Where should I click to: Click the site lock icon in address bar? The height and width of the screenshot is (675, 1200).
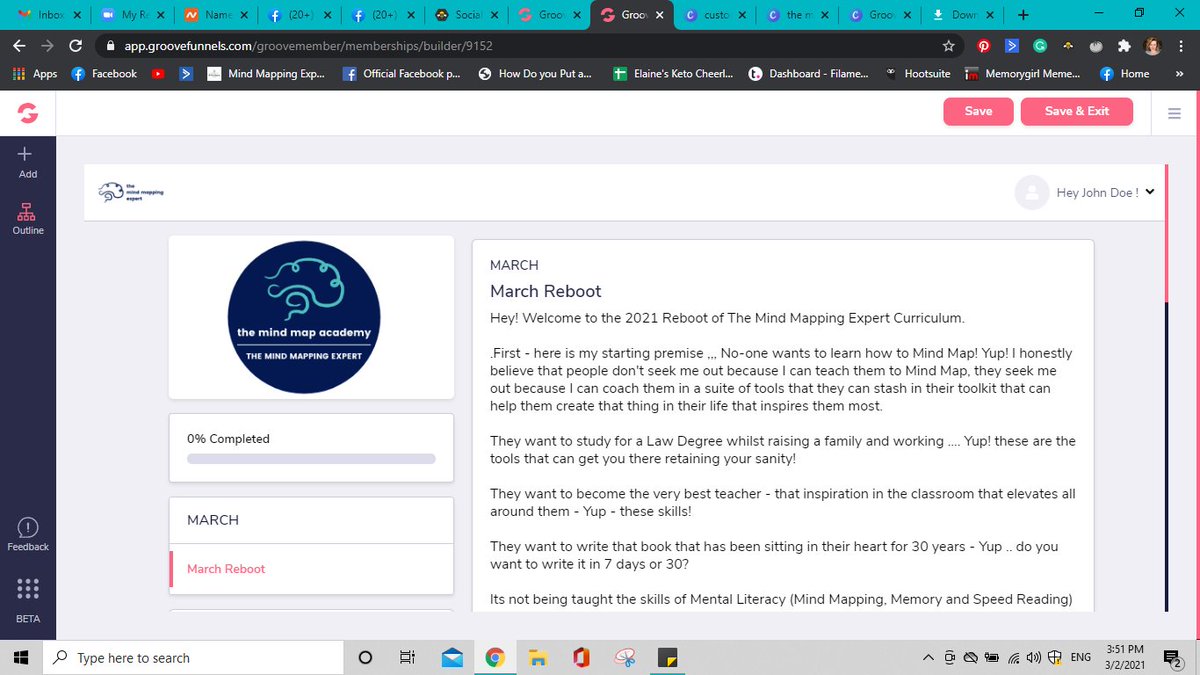[x=109, y=46]
